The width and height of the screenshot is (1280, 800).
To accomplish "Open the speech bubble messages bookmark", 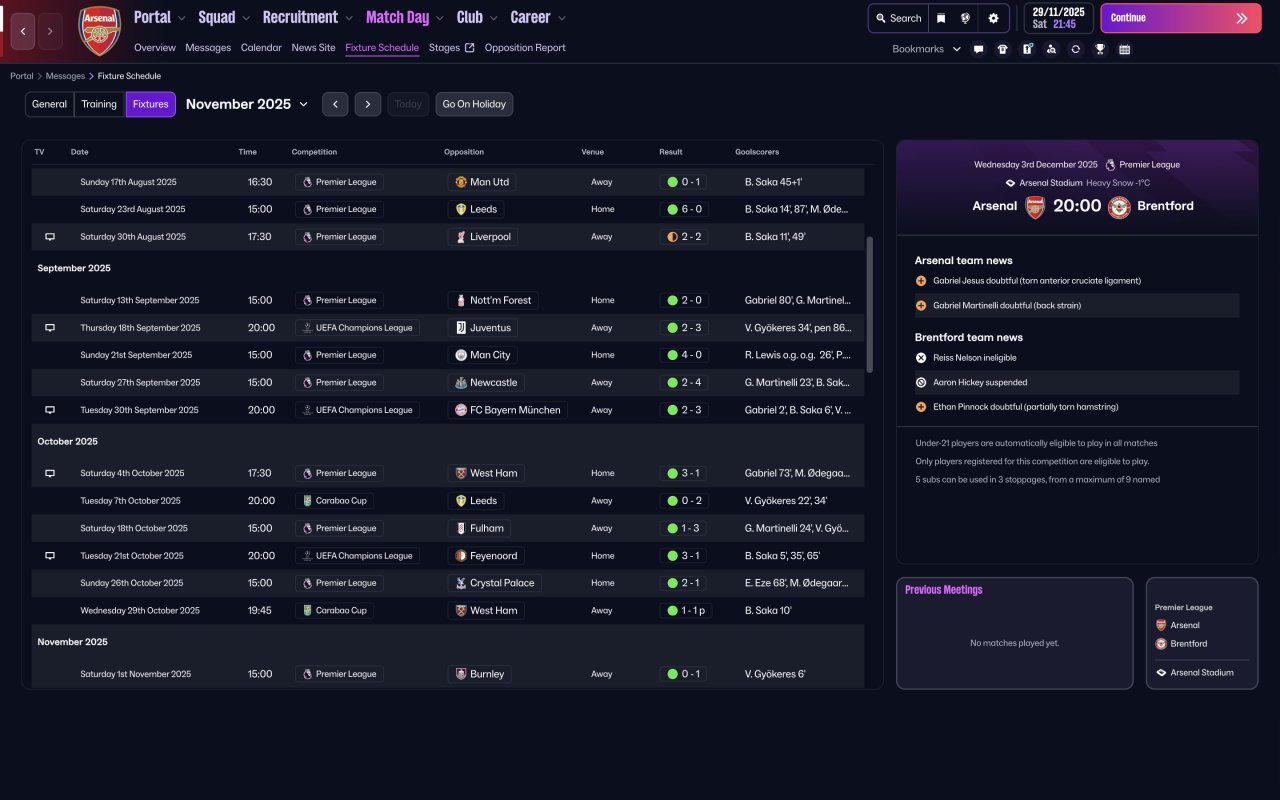I will (x=978, y=49).
